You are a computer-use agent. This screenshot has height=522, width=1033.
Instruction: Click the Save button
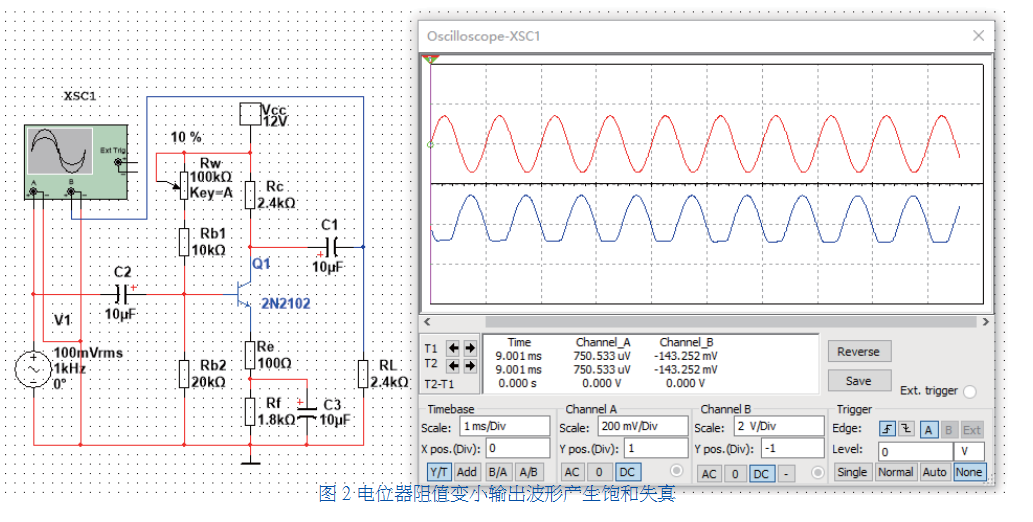point(858,381)
